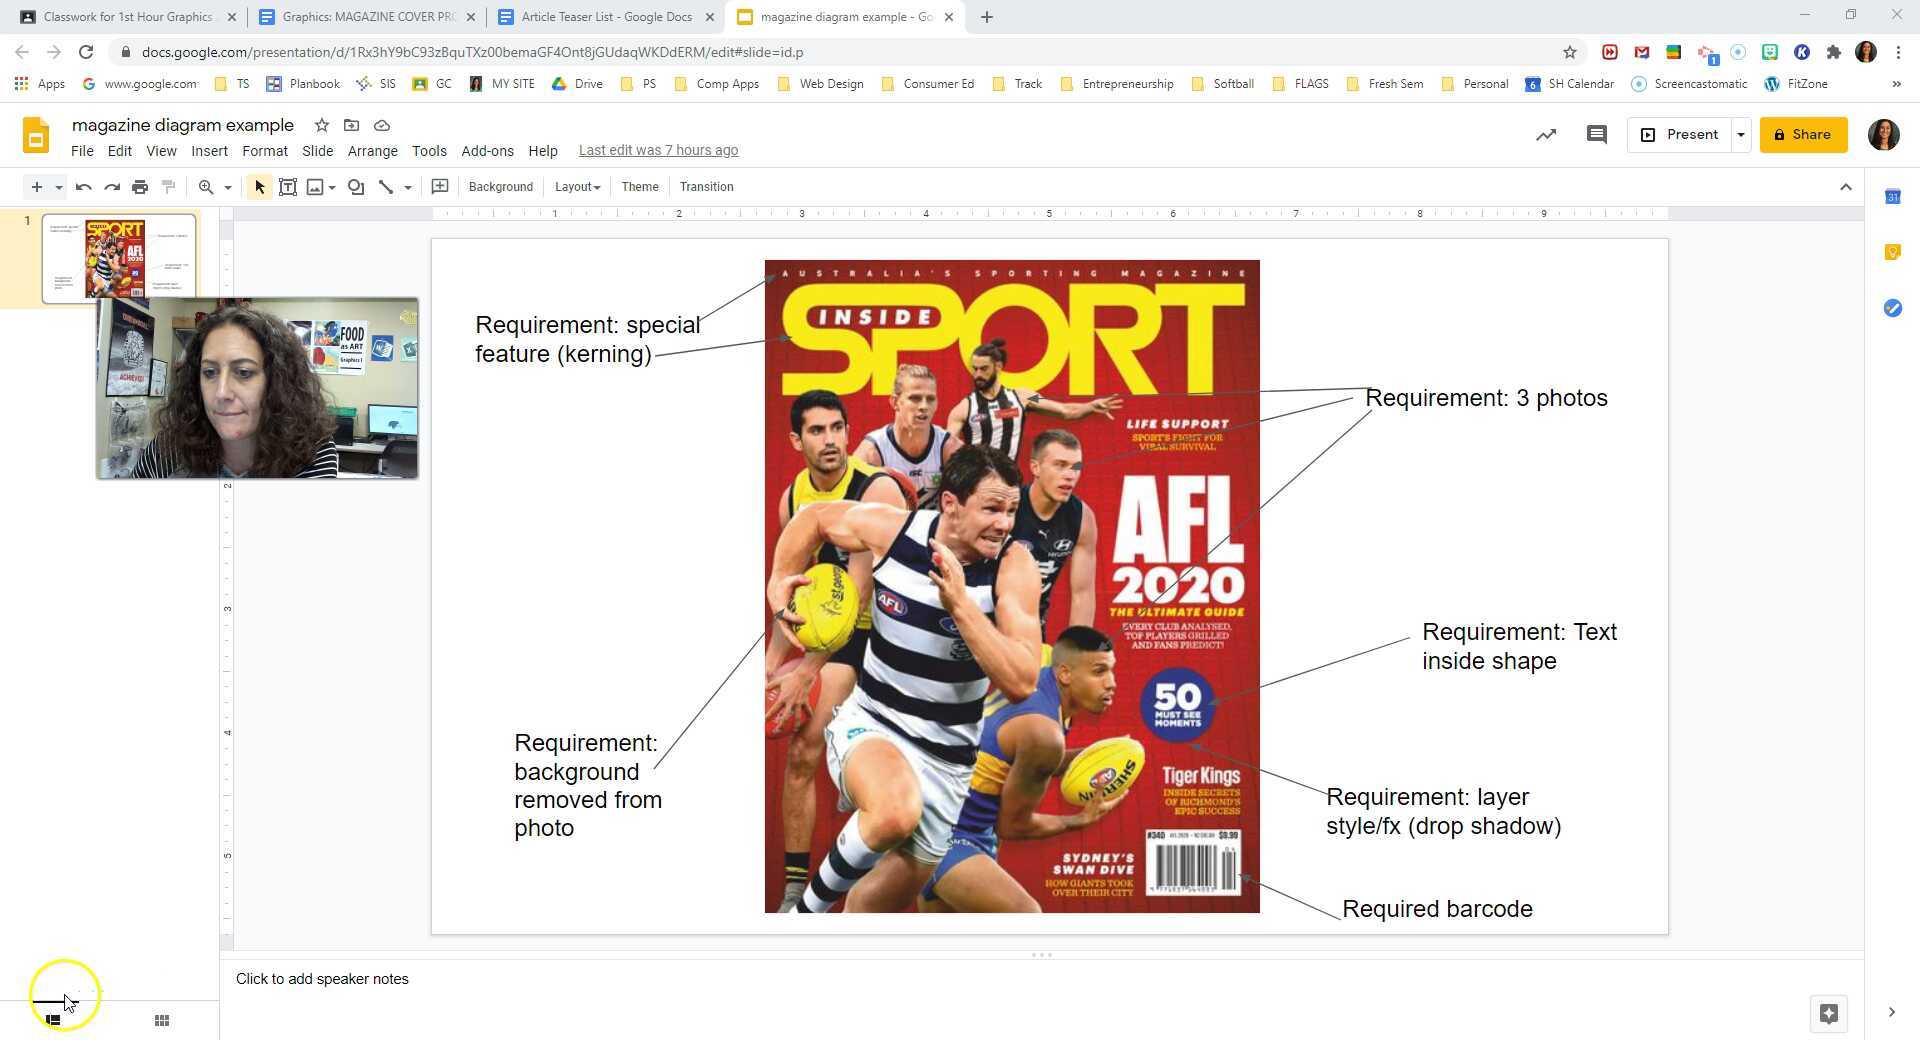Screen dimensions: 1920x1040
Task: Click the Share button
Action: [x=1803, y=135]
